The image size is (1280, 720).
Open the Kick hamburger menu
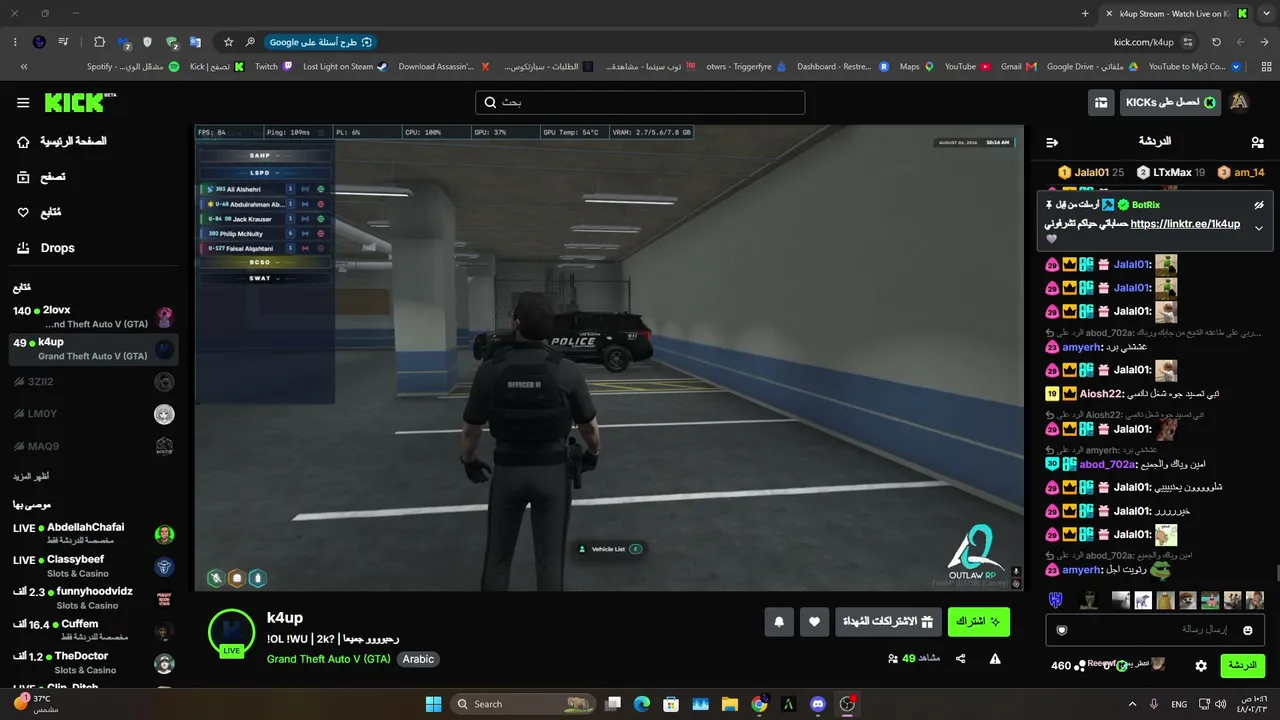[x=23, y=103]
